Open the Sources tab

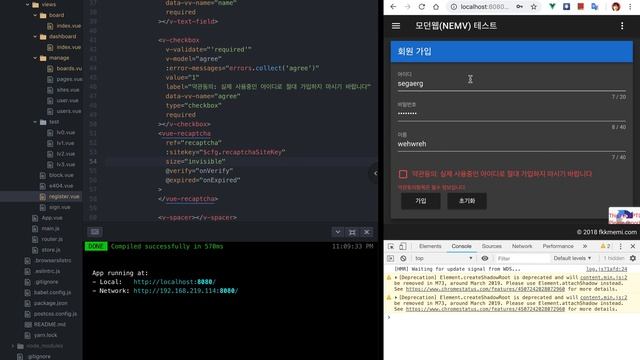pos(491,246)
